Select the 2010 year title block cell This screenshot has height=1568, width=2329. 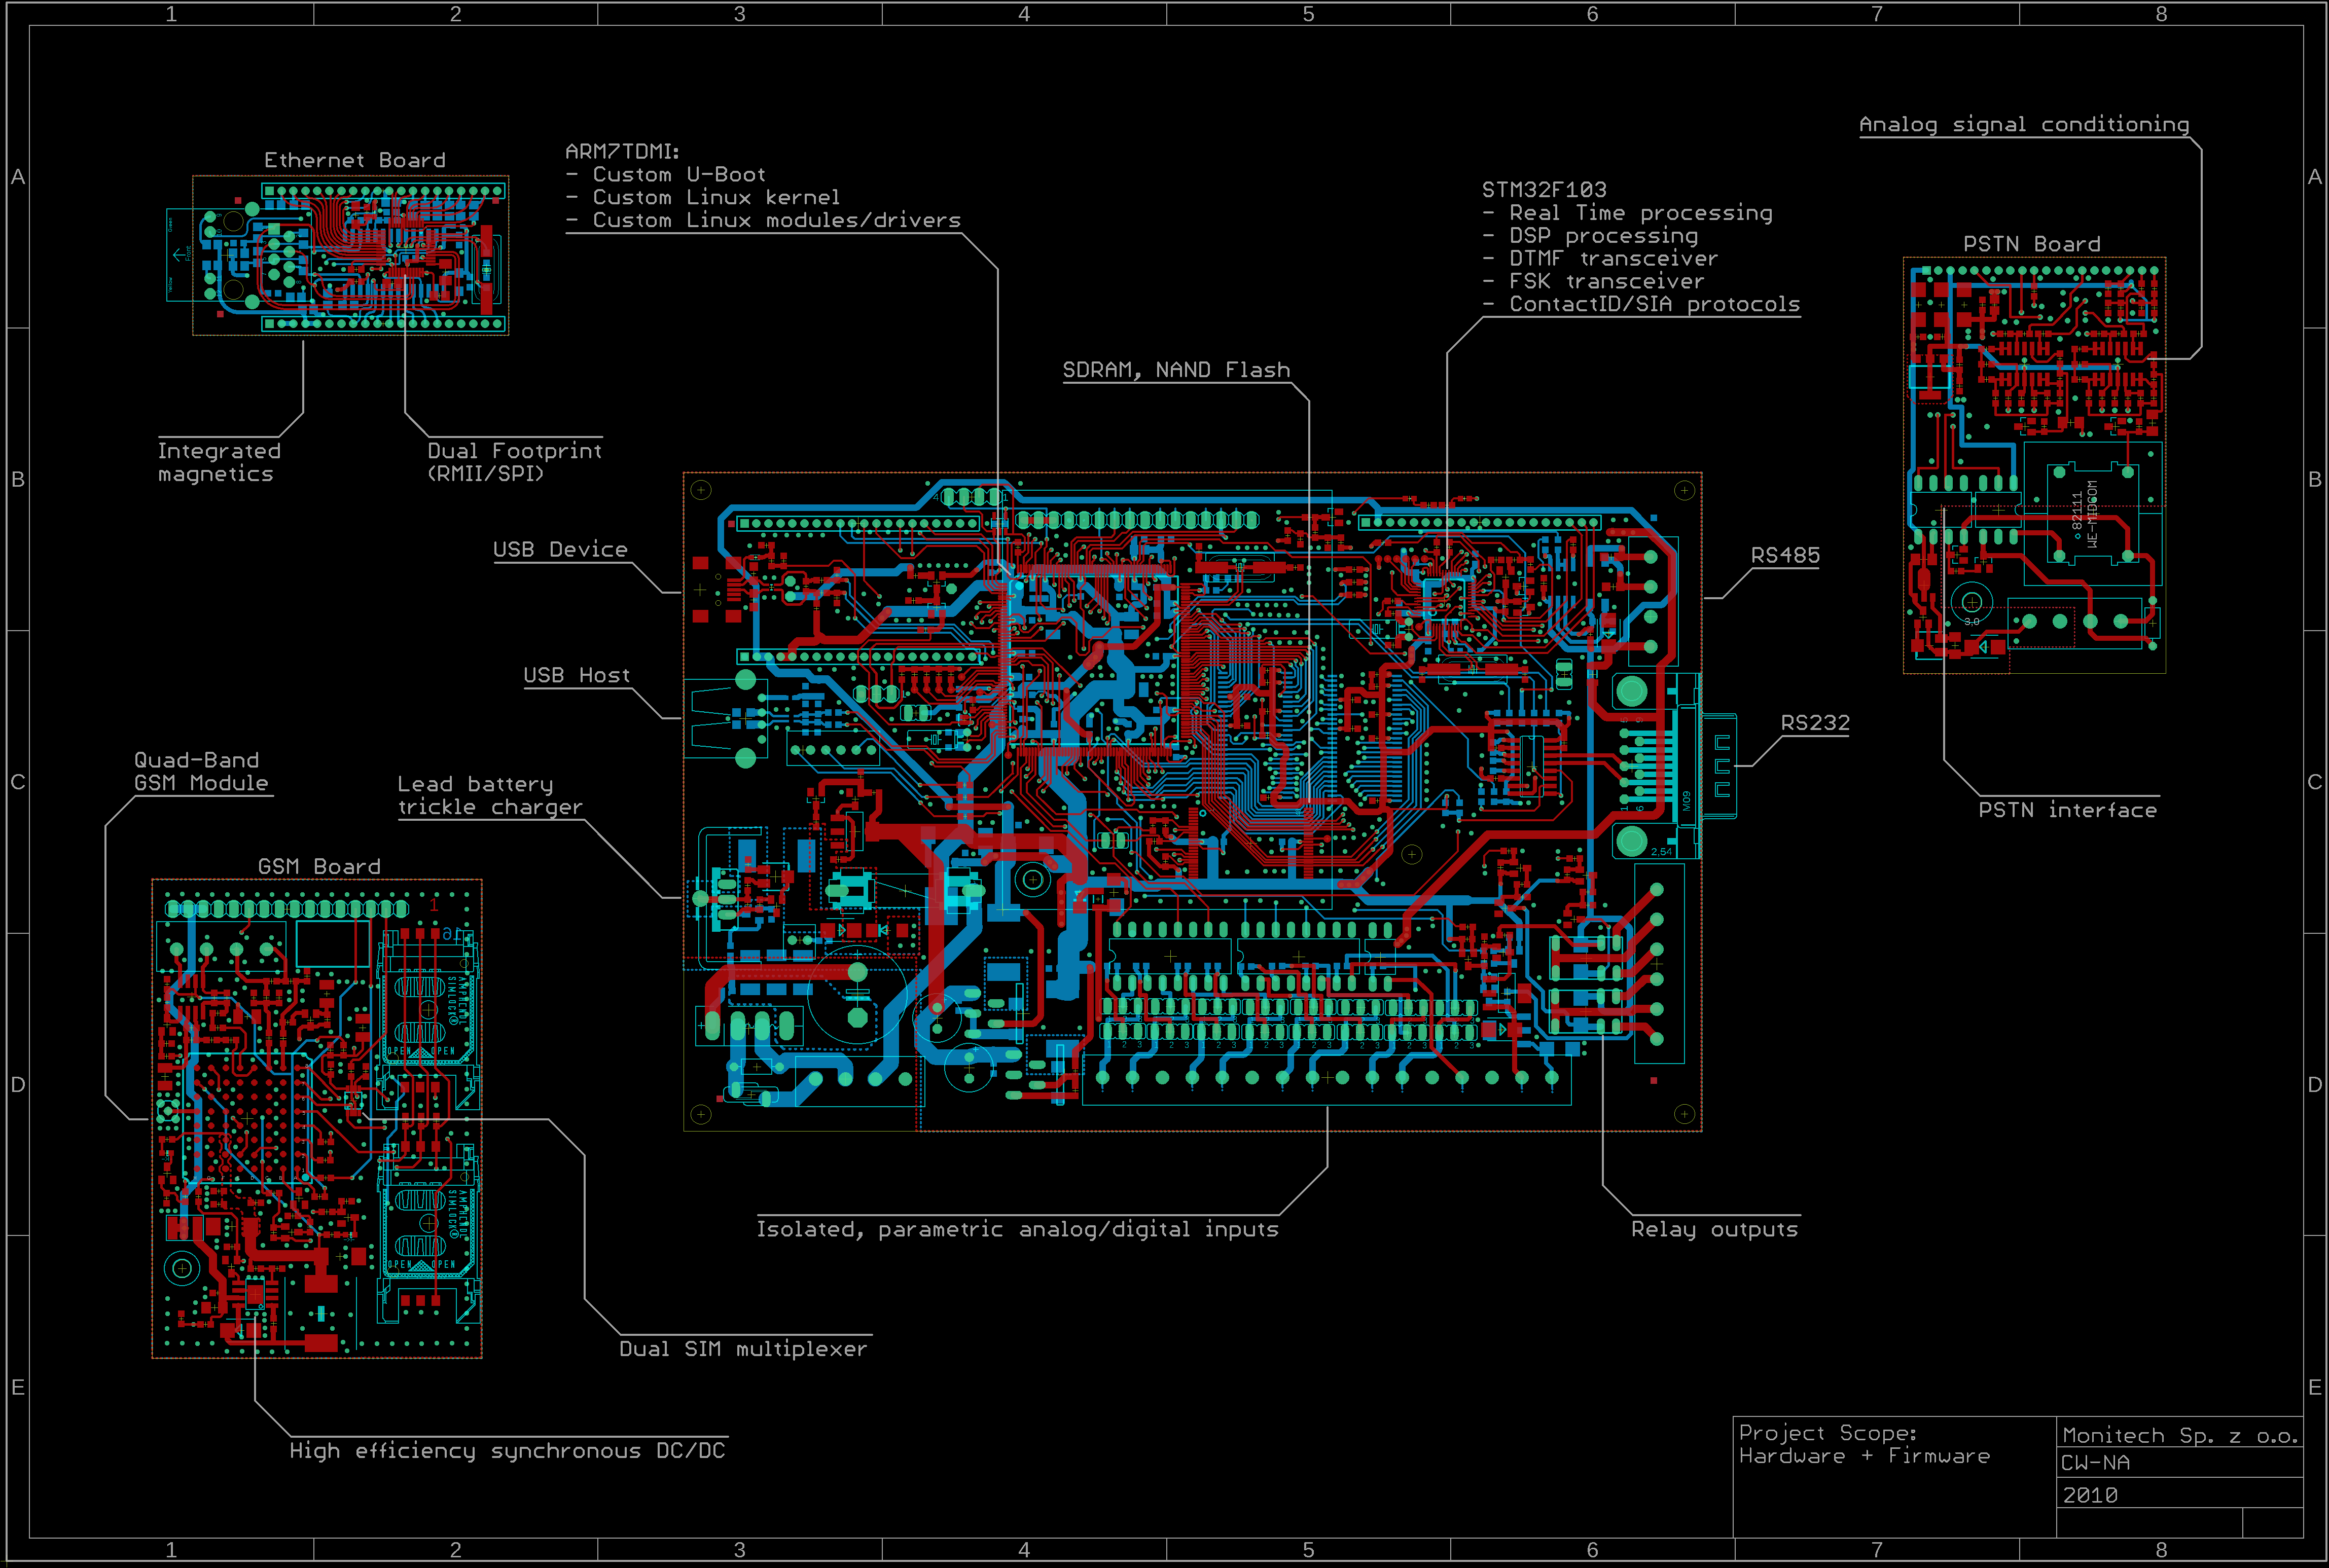point(2090,1495)
